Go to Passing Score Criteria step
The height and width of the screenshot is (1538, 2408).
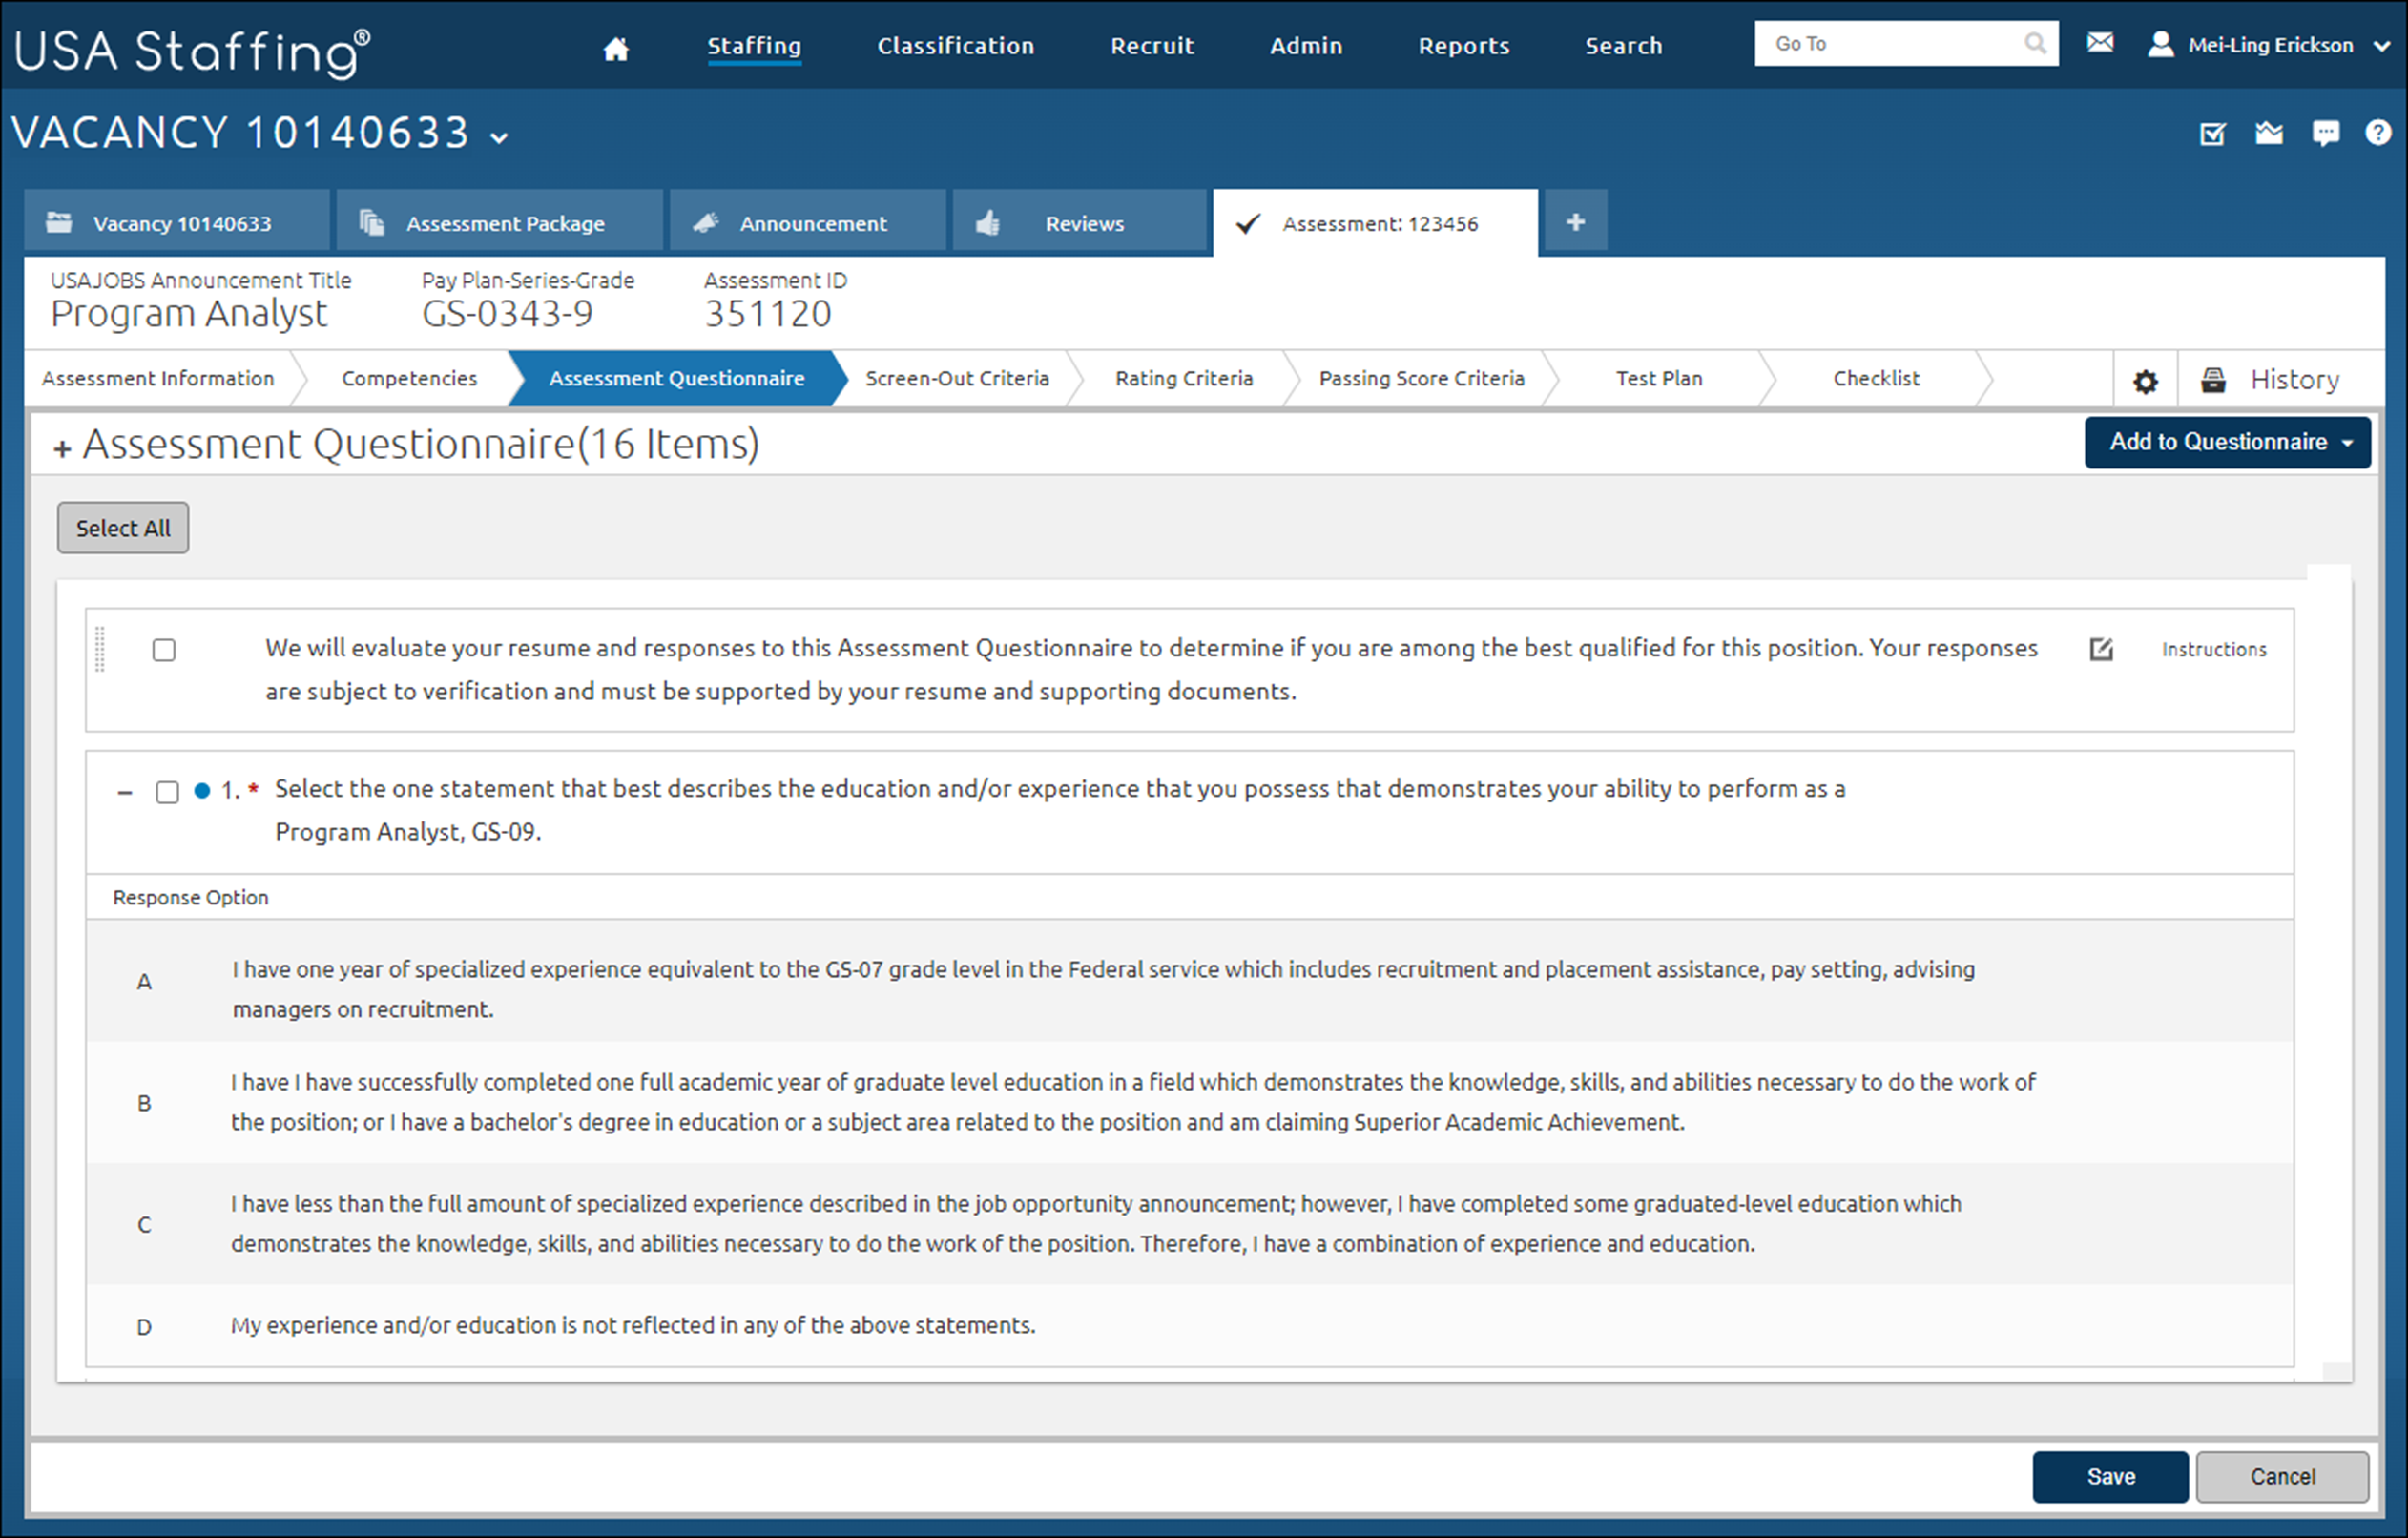1421,378
